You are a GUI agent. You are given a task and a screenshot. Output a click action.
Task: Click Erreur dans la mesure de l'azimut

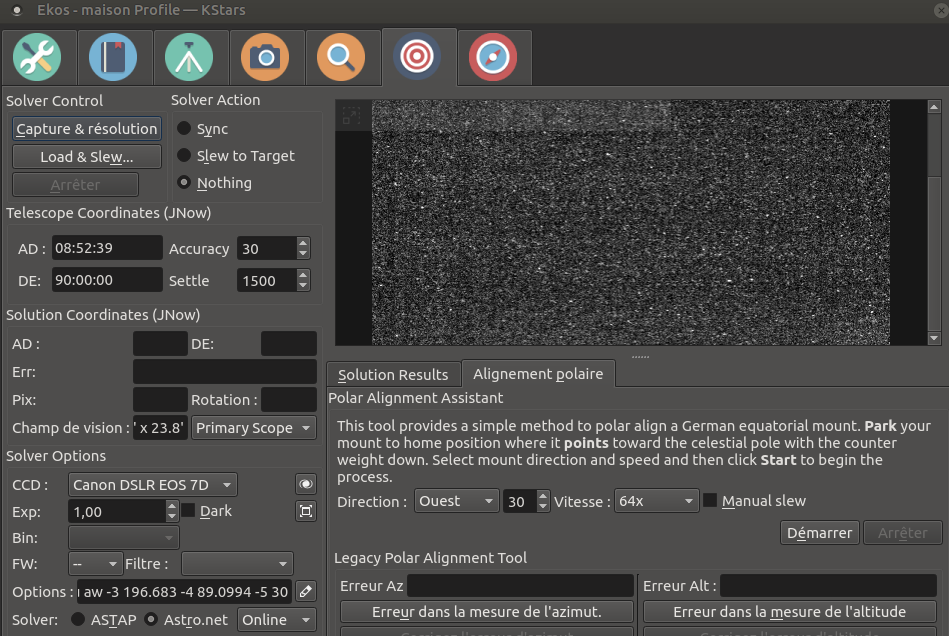(487, 612)
